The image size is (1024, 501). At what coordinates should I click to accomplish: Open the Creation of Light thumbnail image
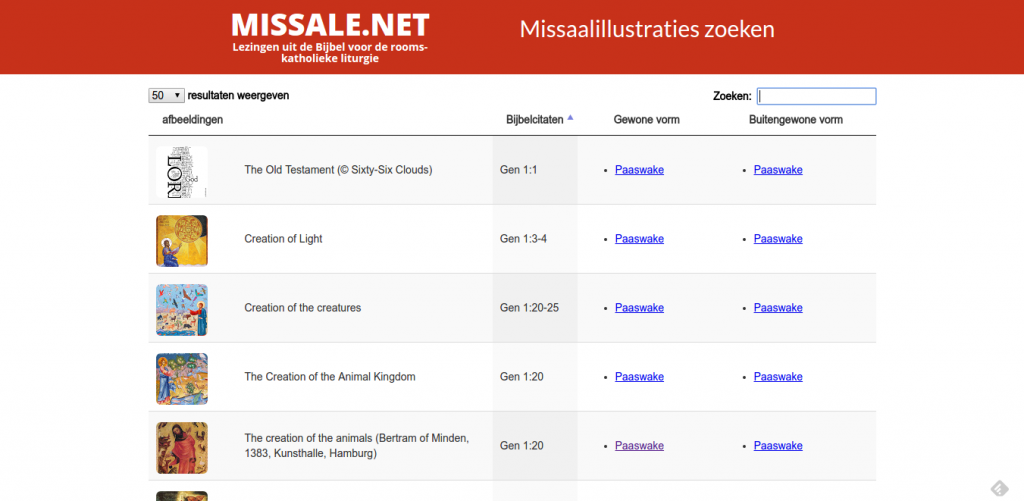coord(182,241)
